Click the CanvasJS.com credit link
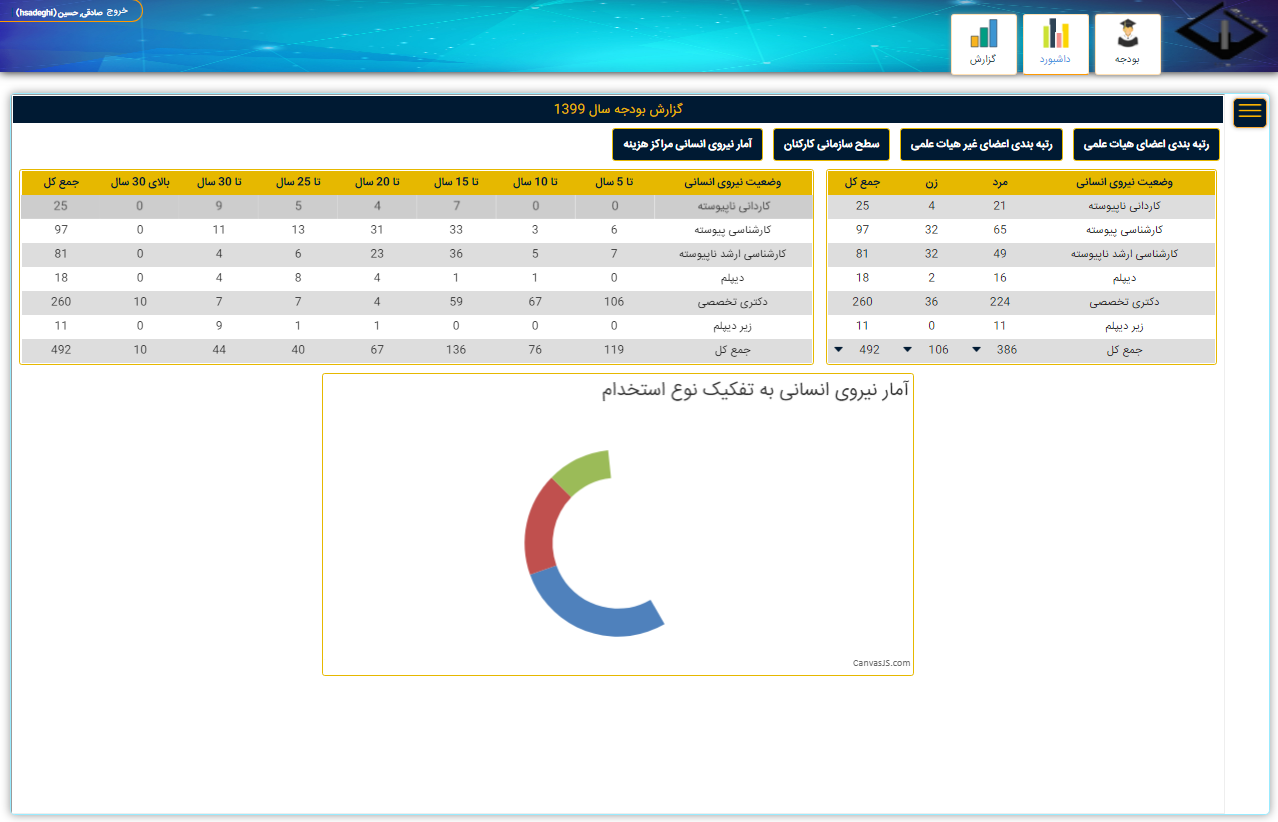This screenshot has width=1278, height=822. pyautogui.click(x=881, y=663)
